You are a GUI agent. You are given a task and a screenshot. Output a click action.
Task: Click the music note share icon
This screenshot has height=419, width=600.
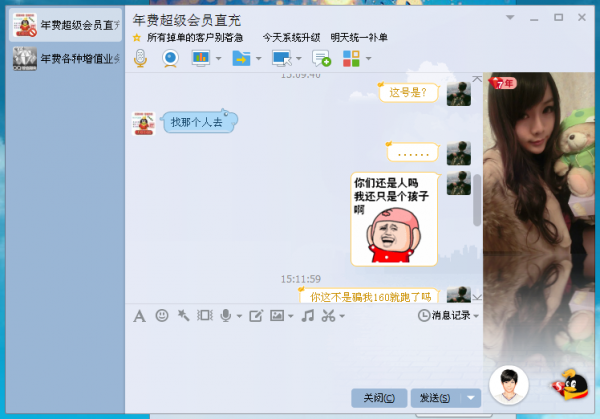pyautogui.click(x=308, y=316)
